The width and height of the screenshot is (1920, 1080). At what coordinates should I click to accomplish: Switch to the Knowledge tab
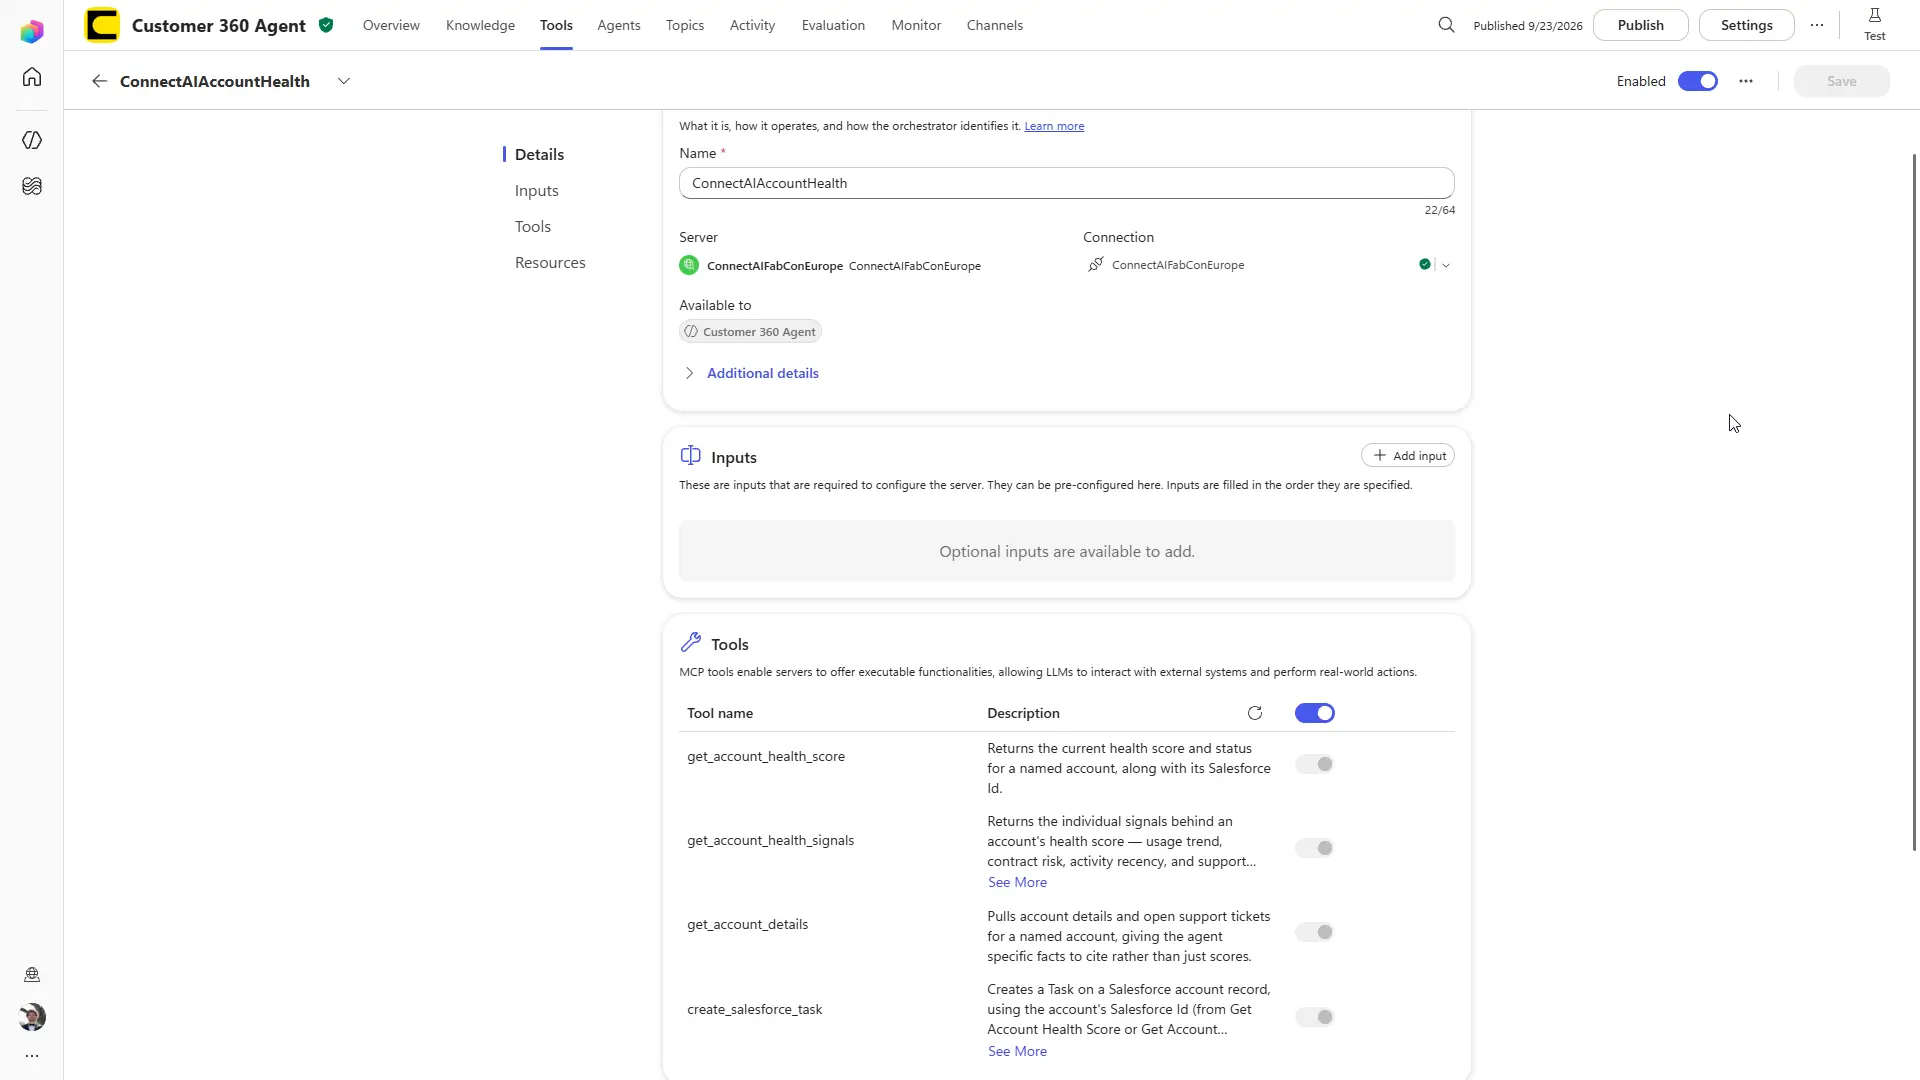coord(480,25)
